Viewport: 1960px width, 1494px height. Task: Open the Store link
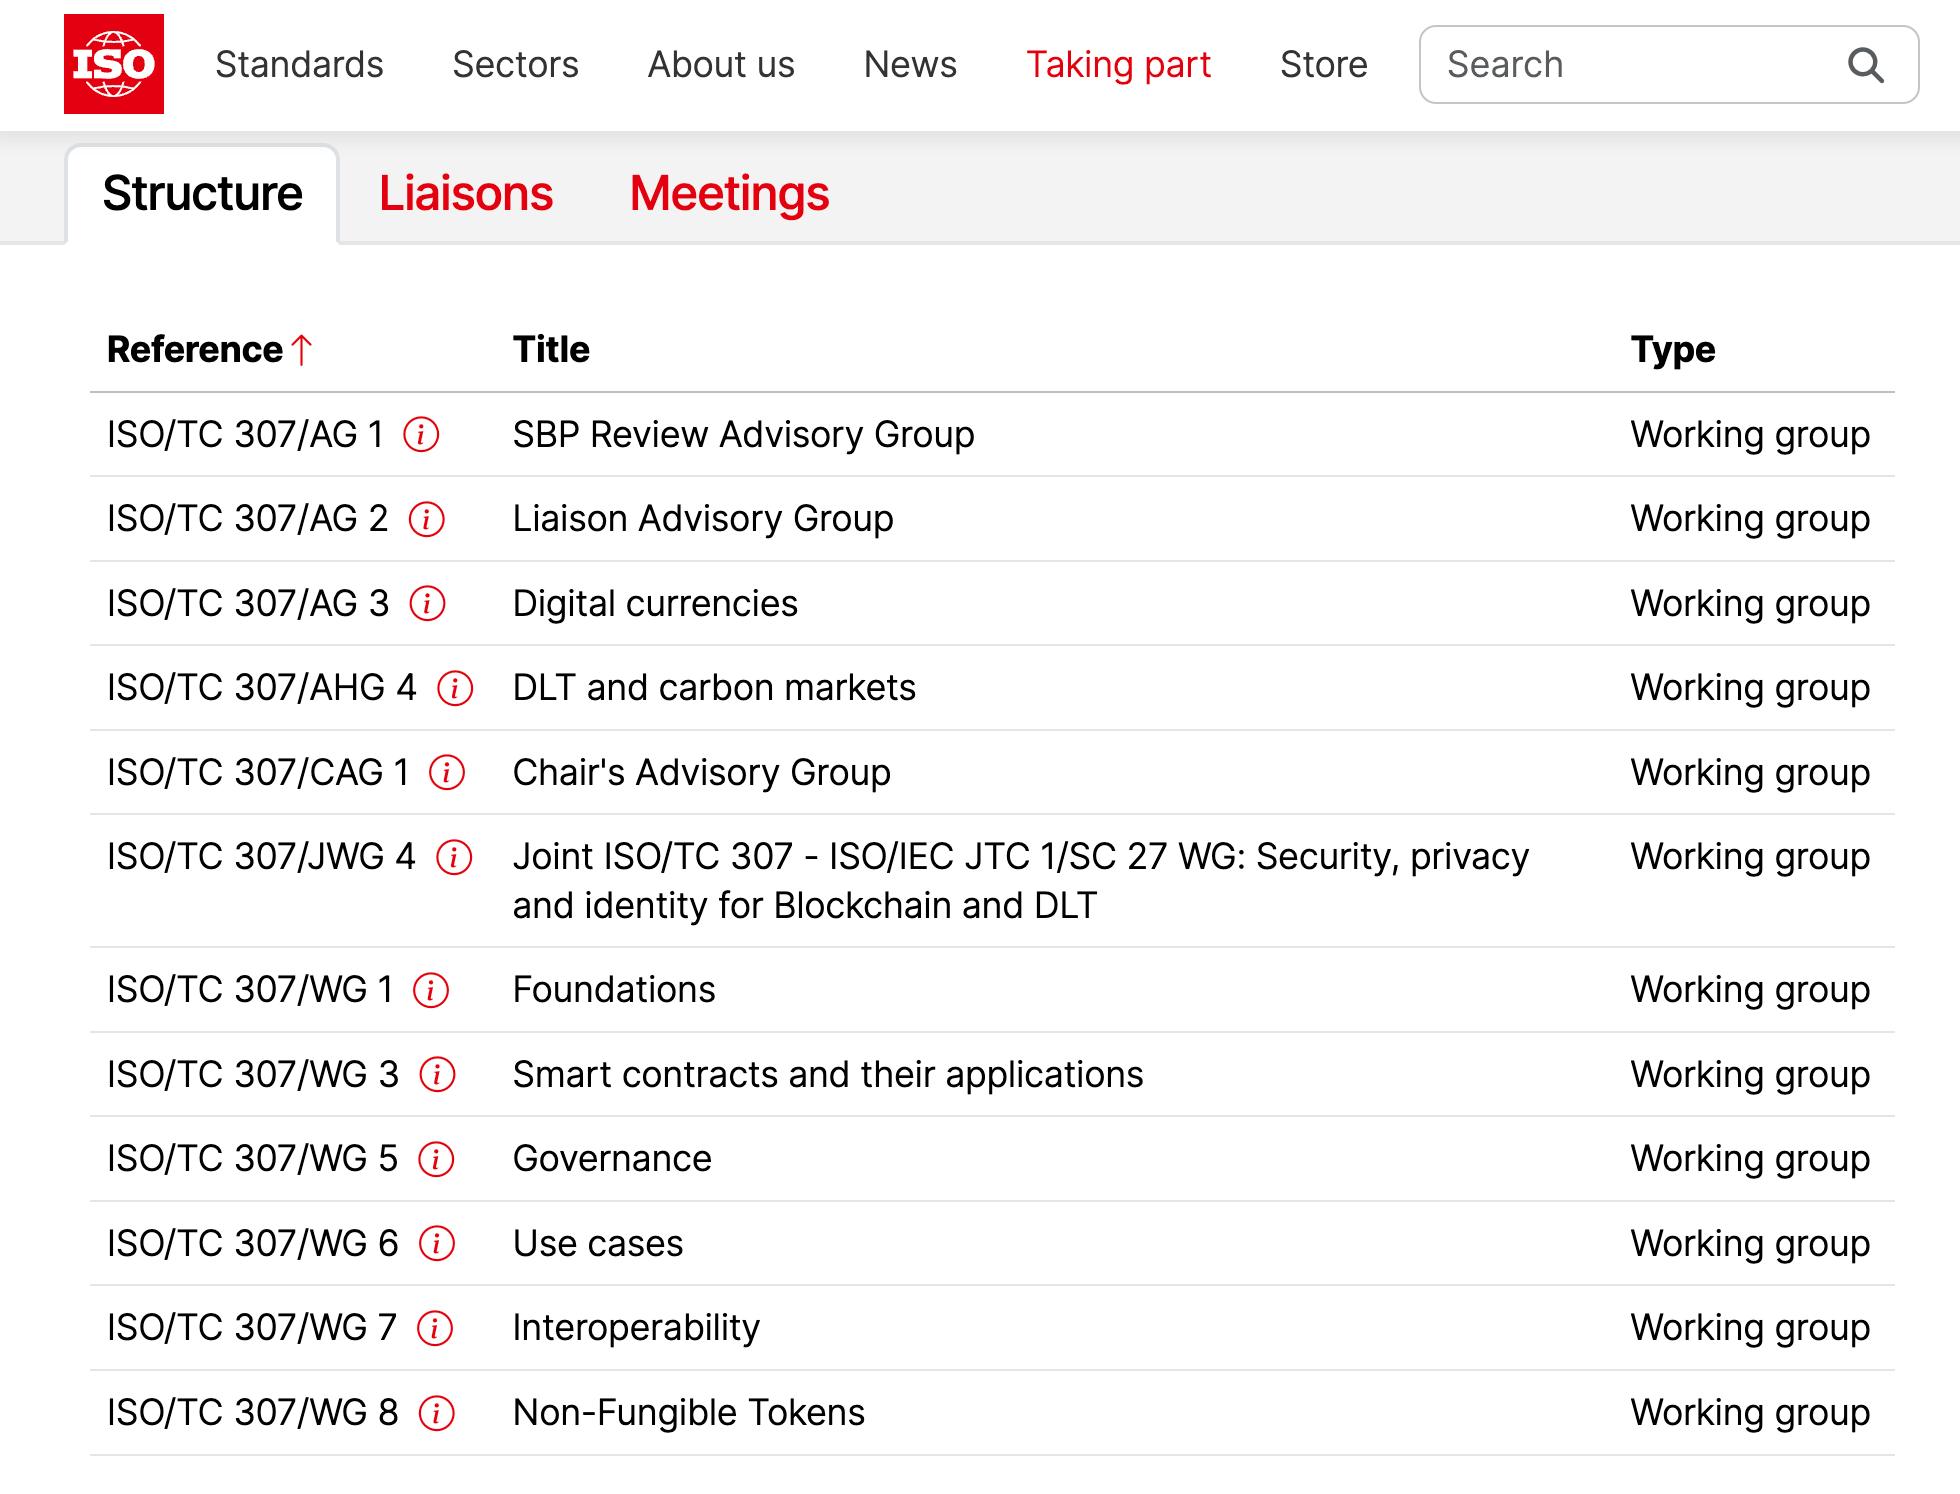point(1323,65)
